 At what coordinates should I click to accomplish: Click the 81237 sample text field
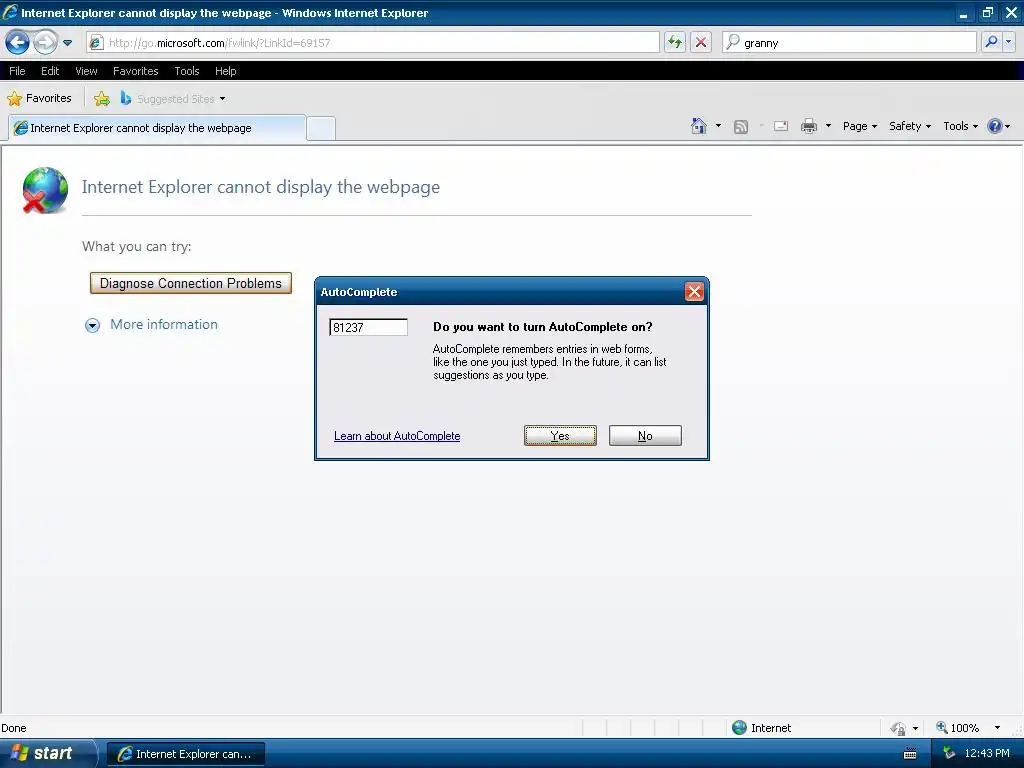point(368,327)
